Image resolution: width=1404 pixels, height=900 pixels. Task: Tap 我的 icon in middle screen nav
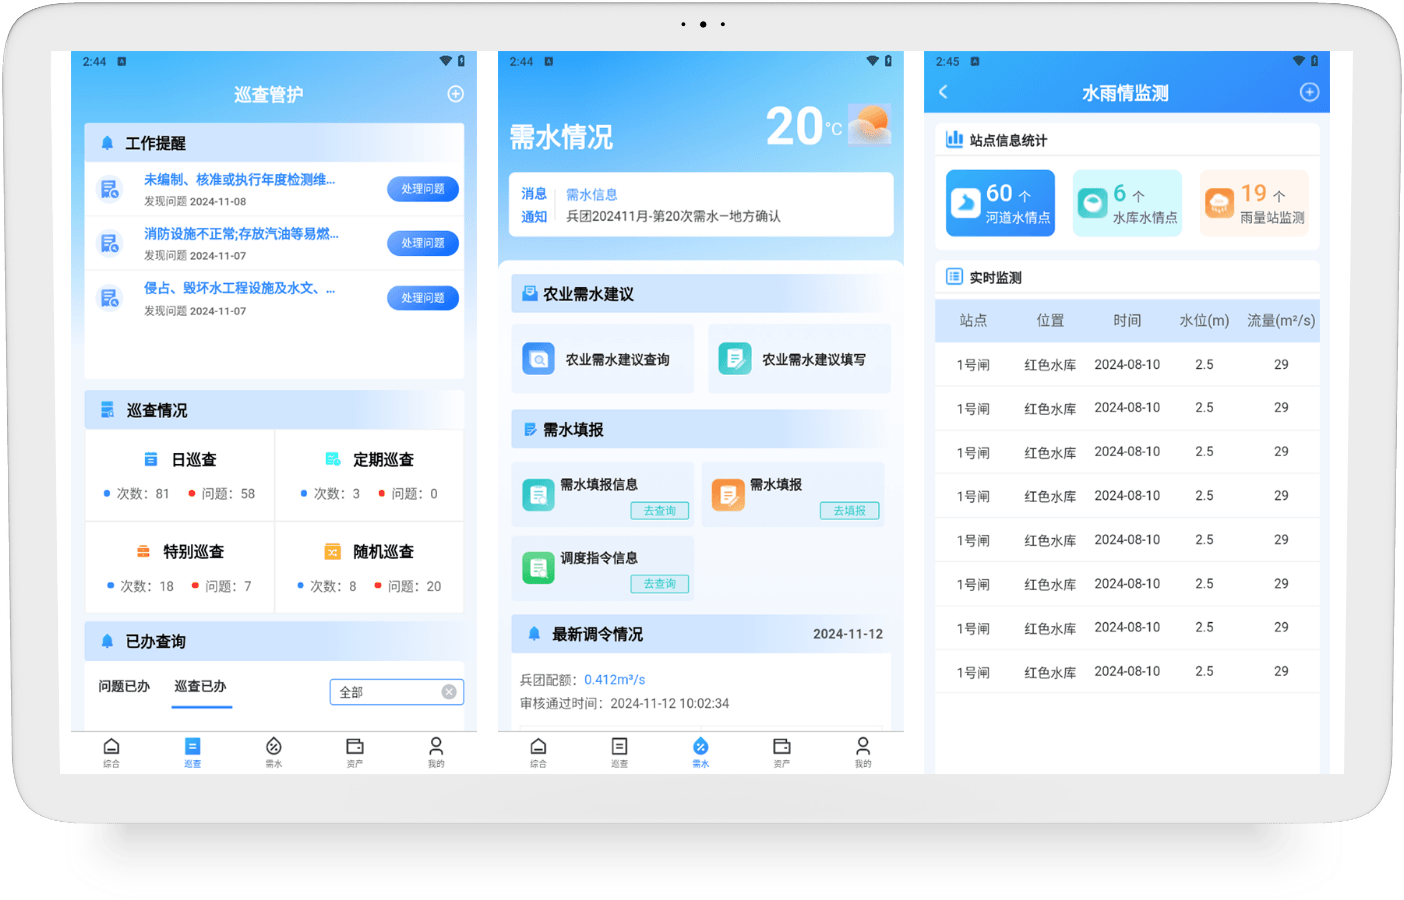pyautogui.click(x=863, y=747)
